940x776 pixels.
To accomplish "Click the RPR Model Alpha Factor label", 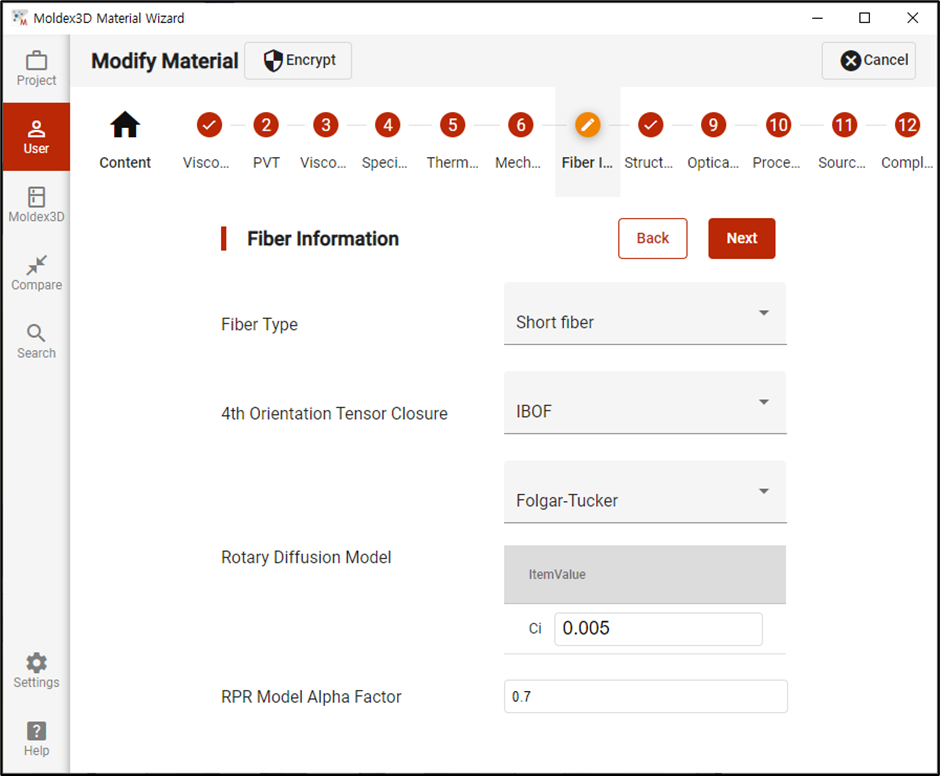I will pos(311,697).
